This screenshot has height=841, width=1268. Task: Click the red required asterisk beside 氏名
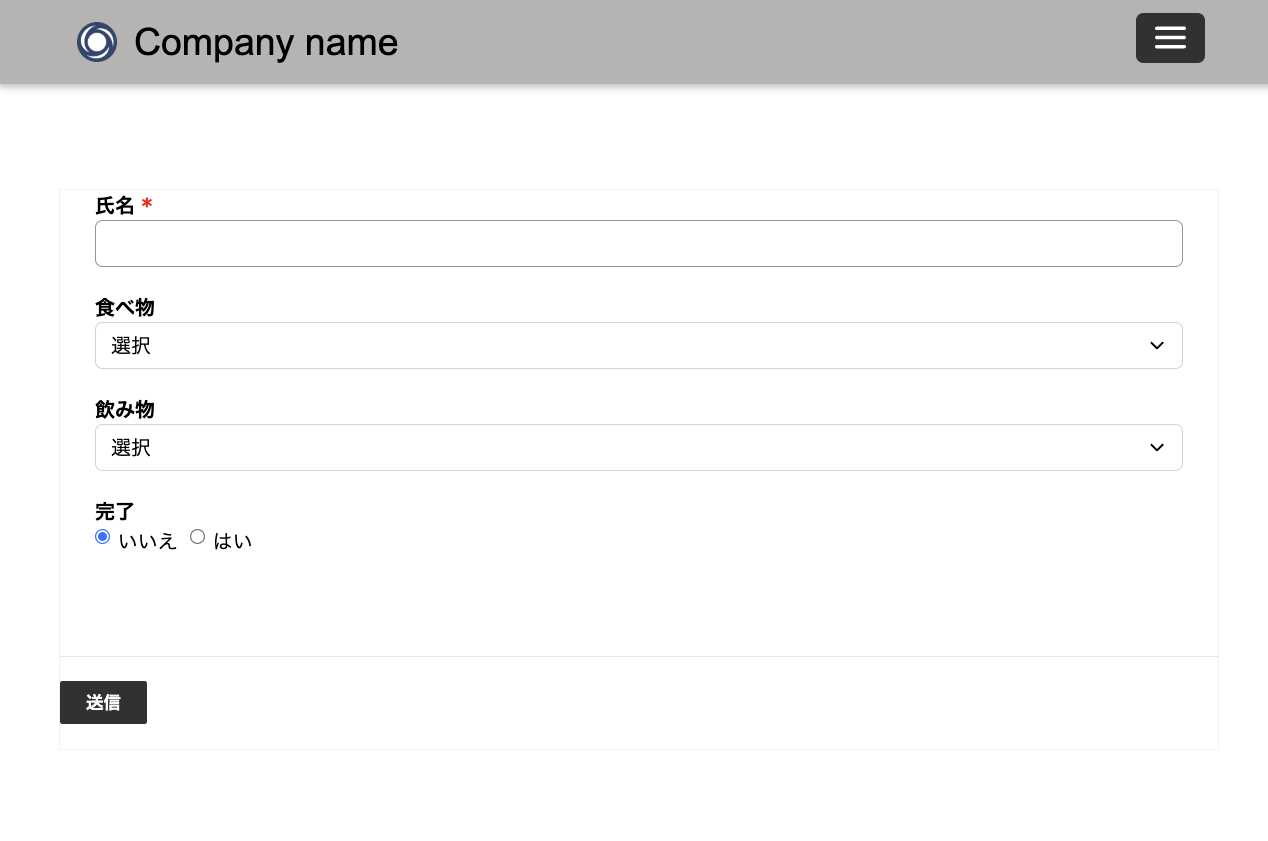(147, 205)
